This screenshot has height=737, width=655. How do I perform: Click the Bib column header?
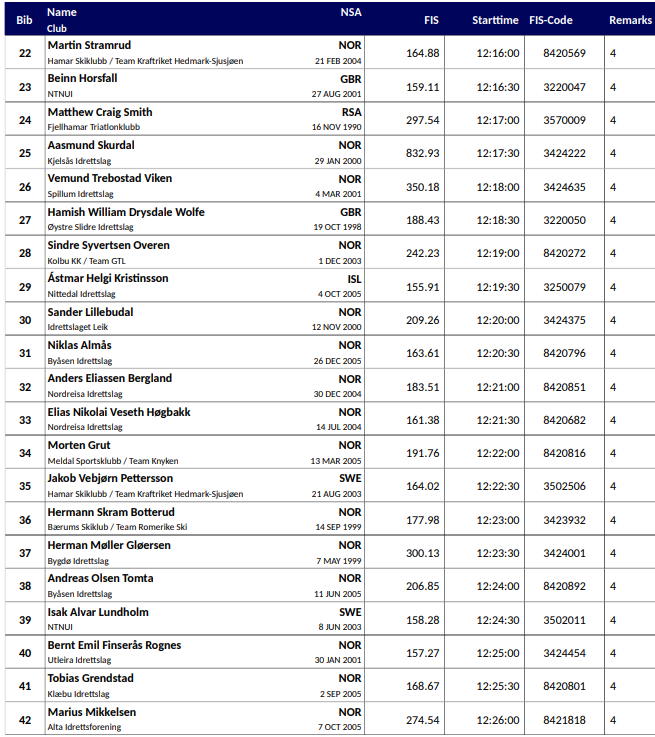(24, 20)
